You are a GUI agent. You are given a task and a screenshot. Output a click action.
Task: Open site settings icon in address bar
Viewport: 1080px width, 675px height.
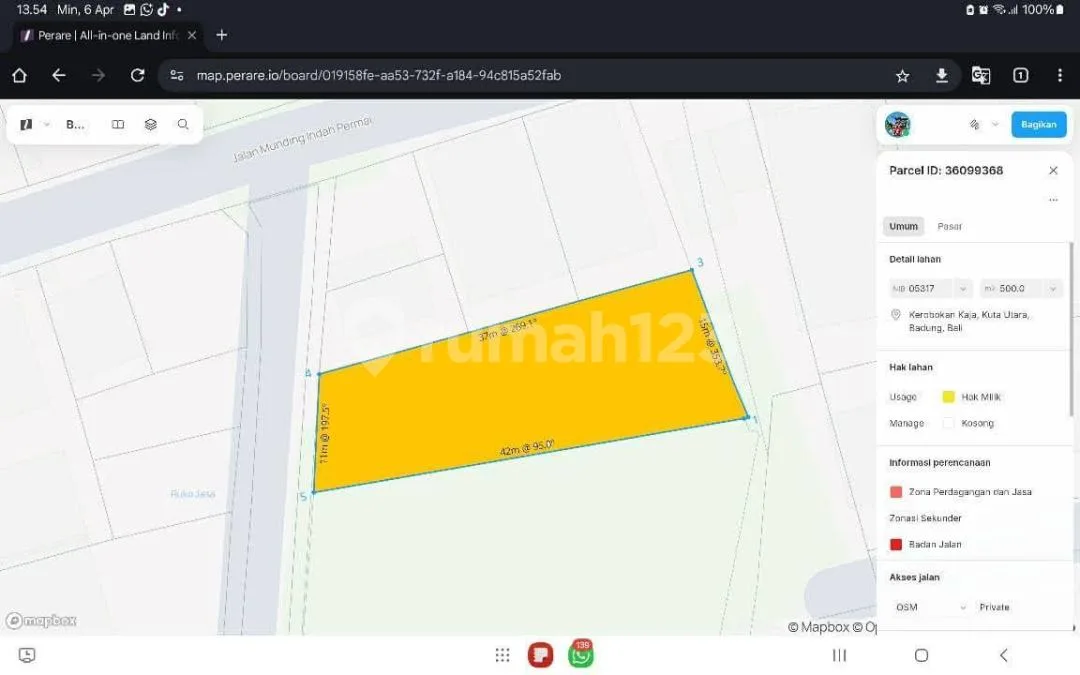[177, 76]
